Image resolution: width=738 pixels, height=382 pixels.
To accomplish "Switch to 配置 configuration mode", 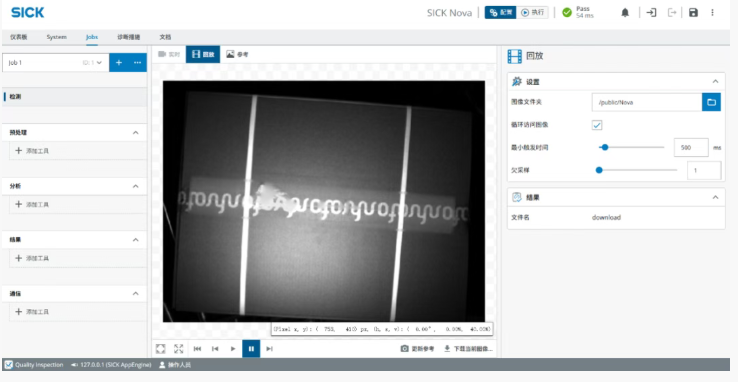I will tap(501, 13).
